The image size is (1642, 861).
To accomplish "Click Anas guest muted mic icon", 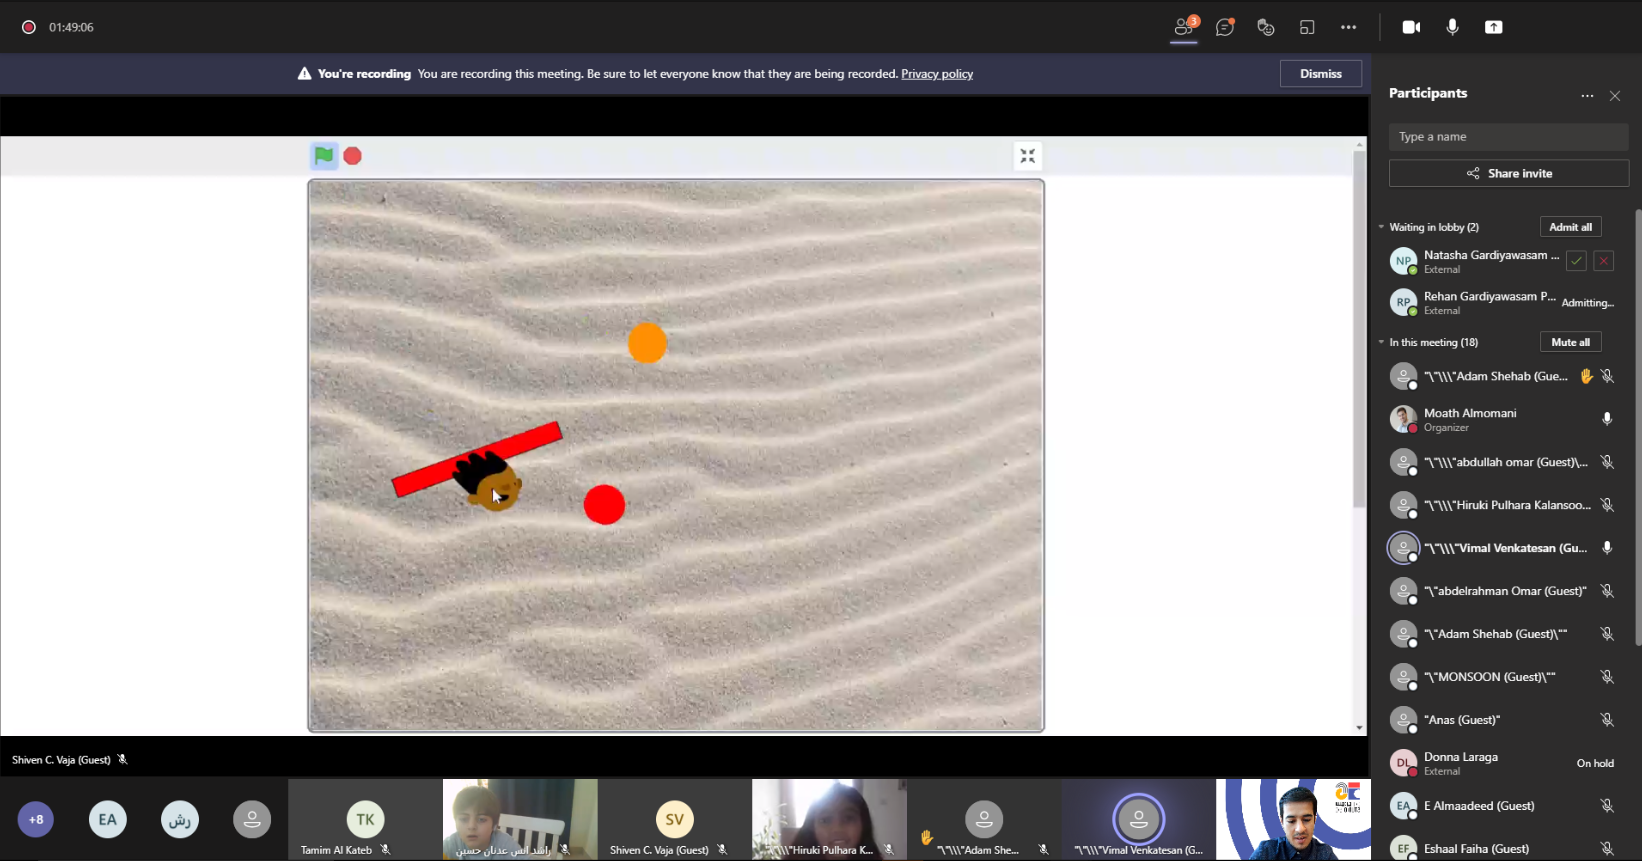I will 1607,720.
